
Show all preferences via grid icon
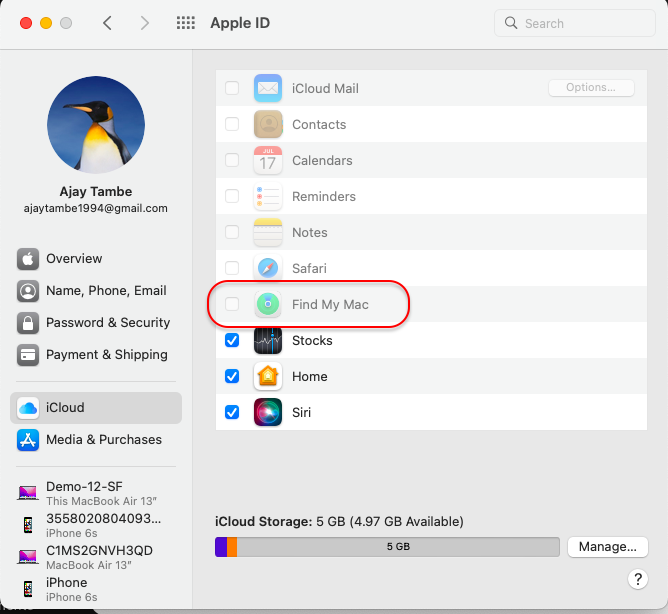click(186, 23)
